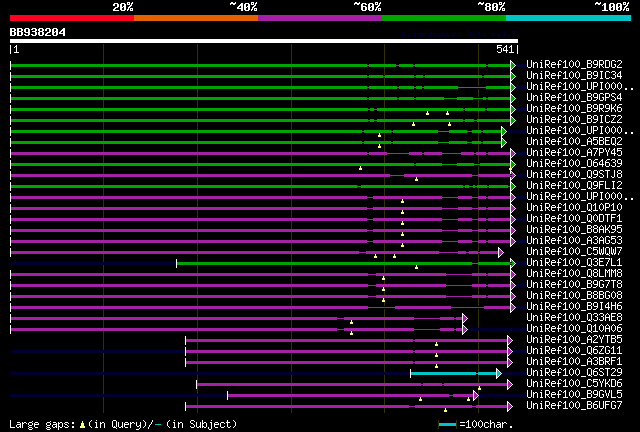Image resolution: width=640 pixels, height=432 pixels.
Task: Click the red 20% identity color band
Action: 72,18
